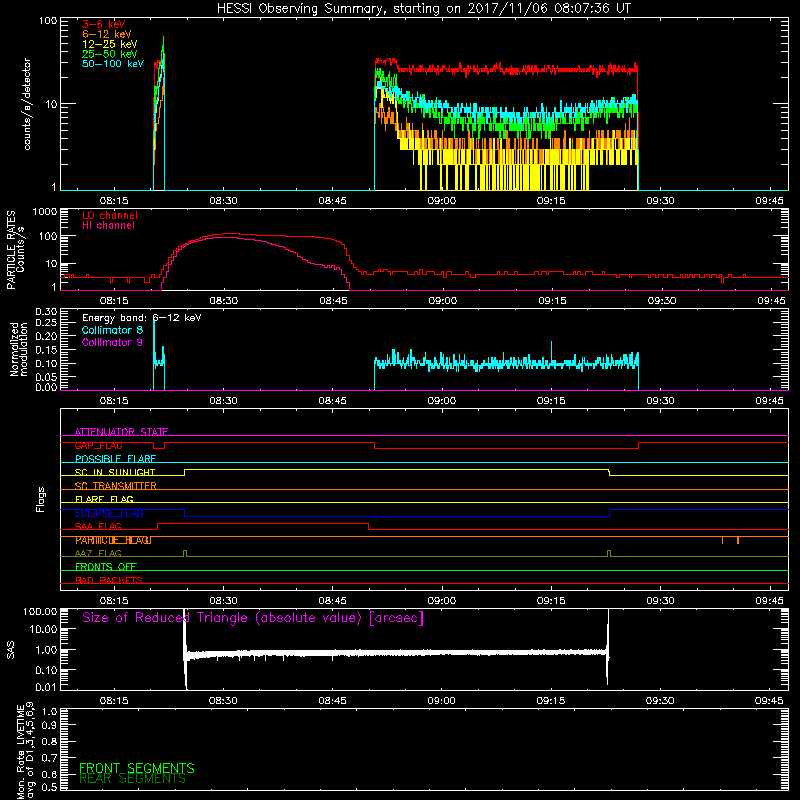Click the Mon. Rate LIVETIME axis label
Image resolution: width=800 pixels, height=800 pixels.
pyautogui.click(x=25, y=751)
